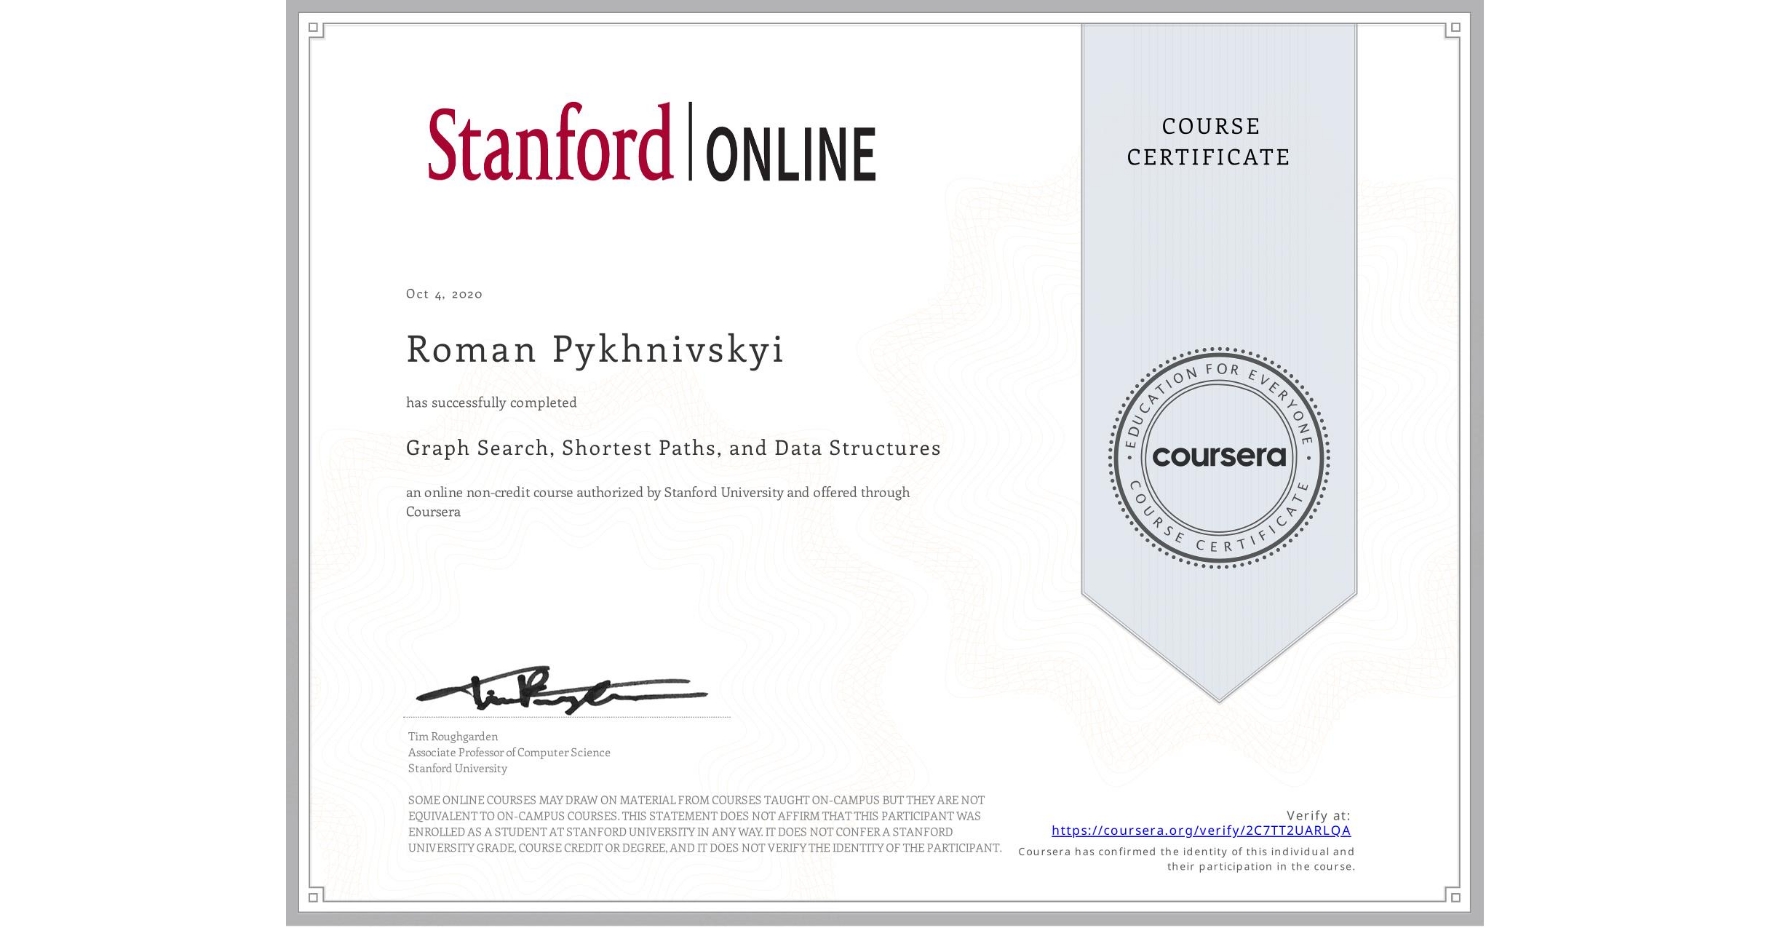Open the verification link coursera.org/verify/2C7TT2UARLQA
This screenshot has height=928, width=1772.
point(1200,830)
